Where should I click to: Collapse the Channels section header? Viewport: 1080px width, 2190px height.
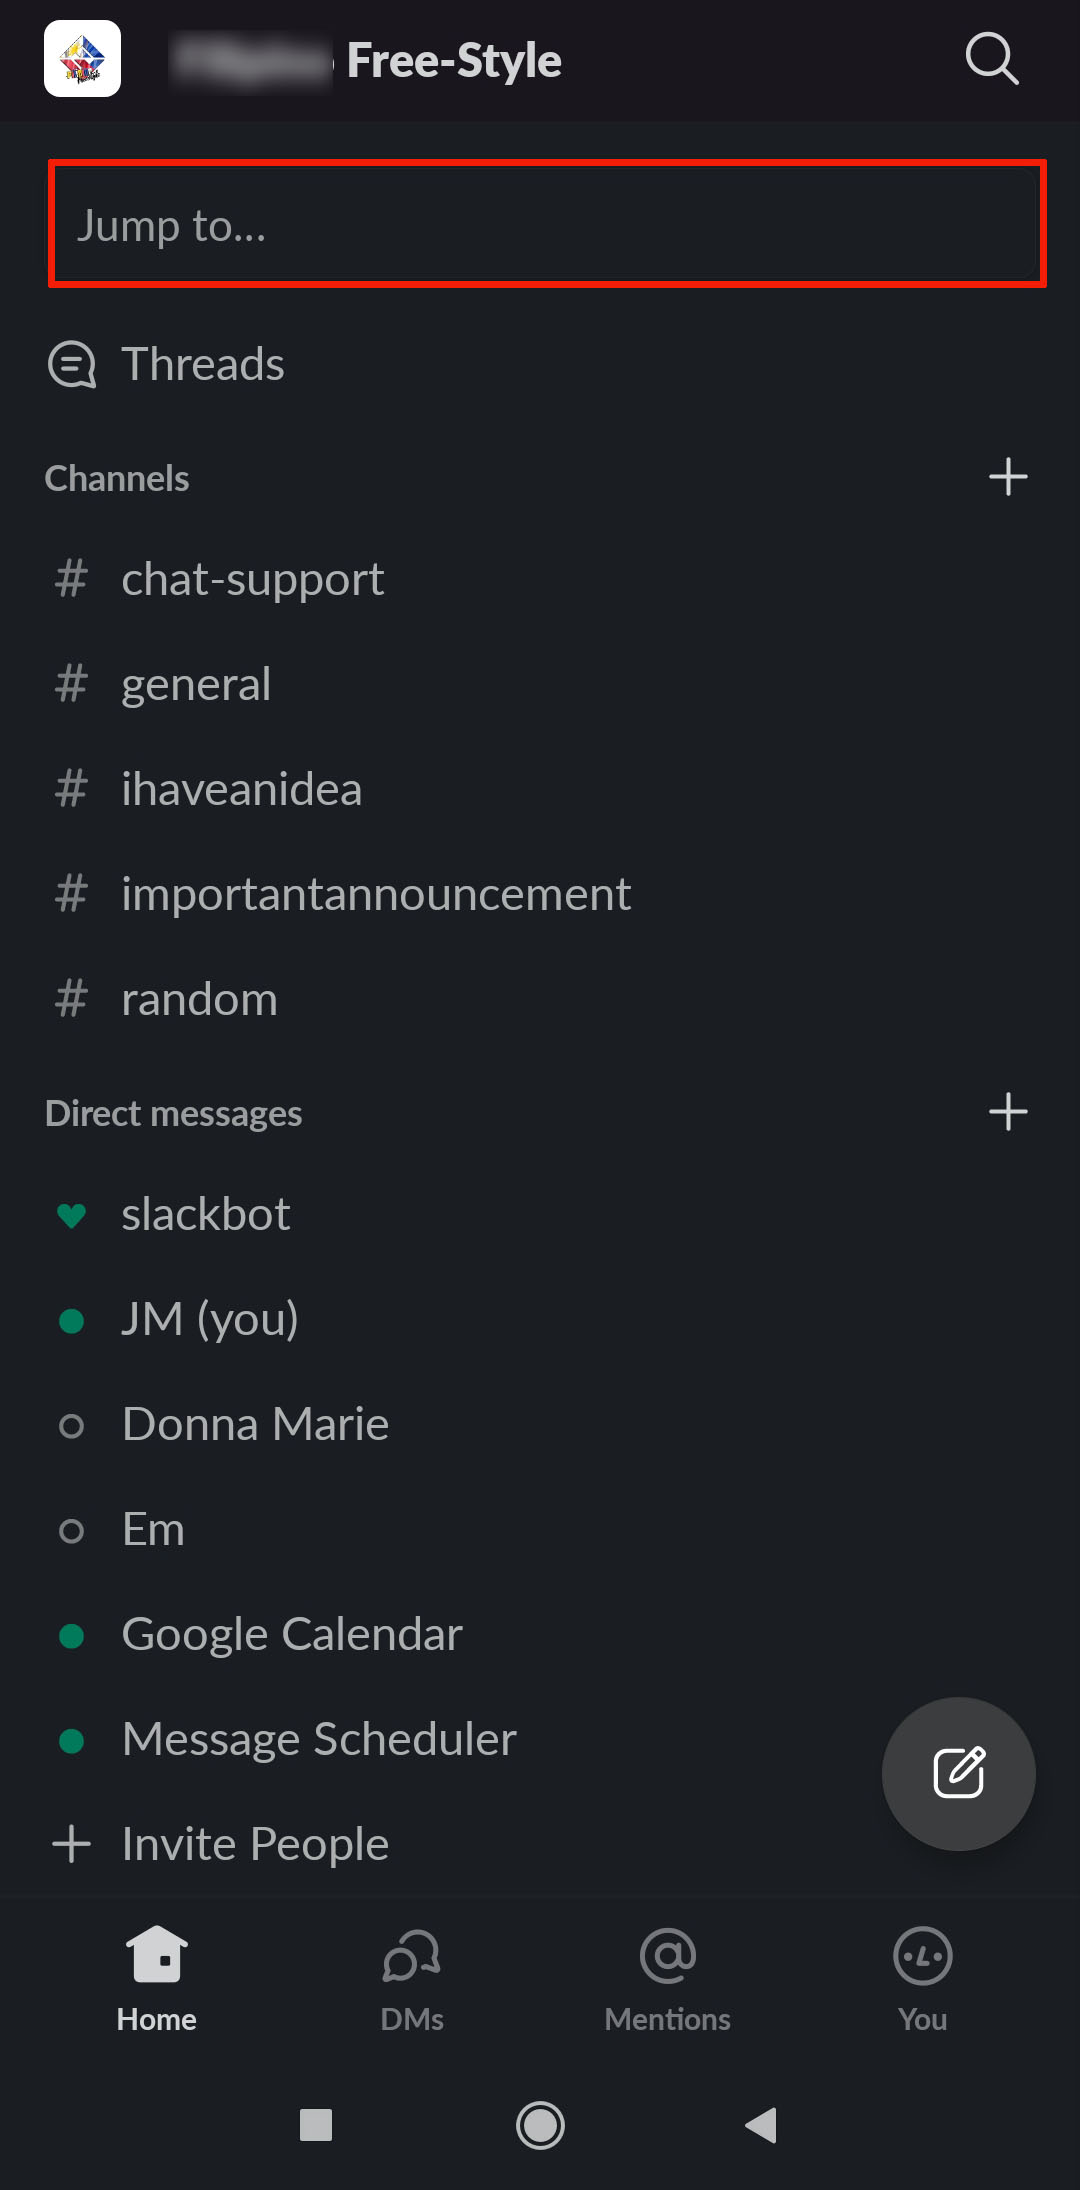tap(117, 479)
